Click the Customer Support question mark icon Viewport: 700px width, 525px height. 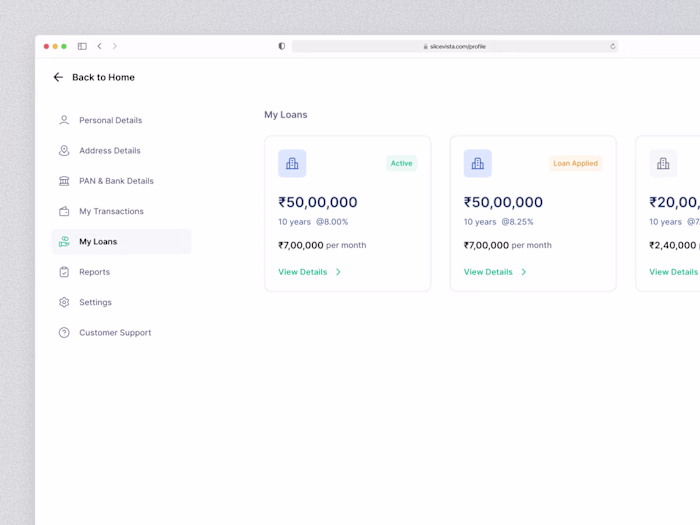point(64,333)
